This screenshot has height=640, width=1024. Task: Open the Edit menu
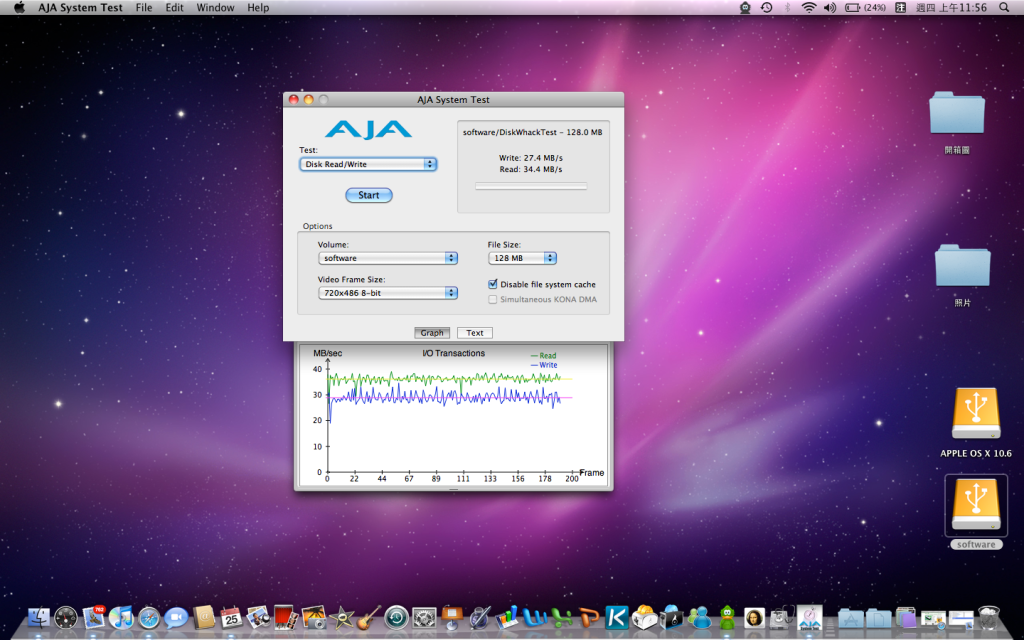coord(174,8)
